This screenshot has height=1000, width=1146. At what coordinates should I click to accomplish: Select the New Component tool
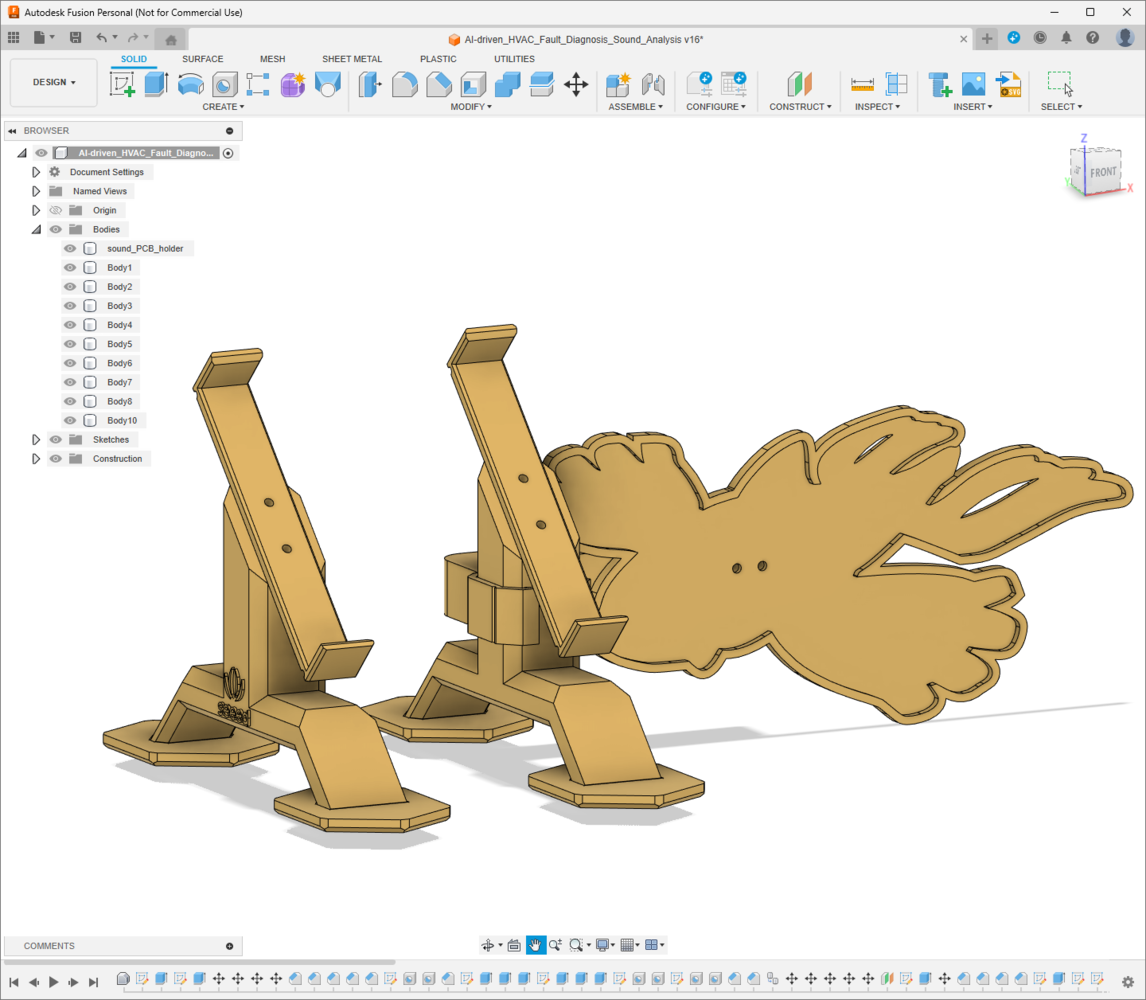point(618,85)
